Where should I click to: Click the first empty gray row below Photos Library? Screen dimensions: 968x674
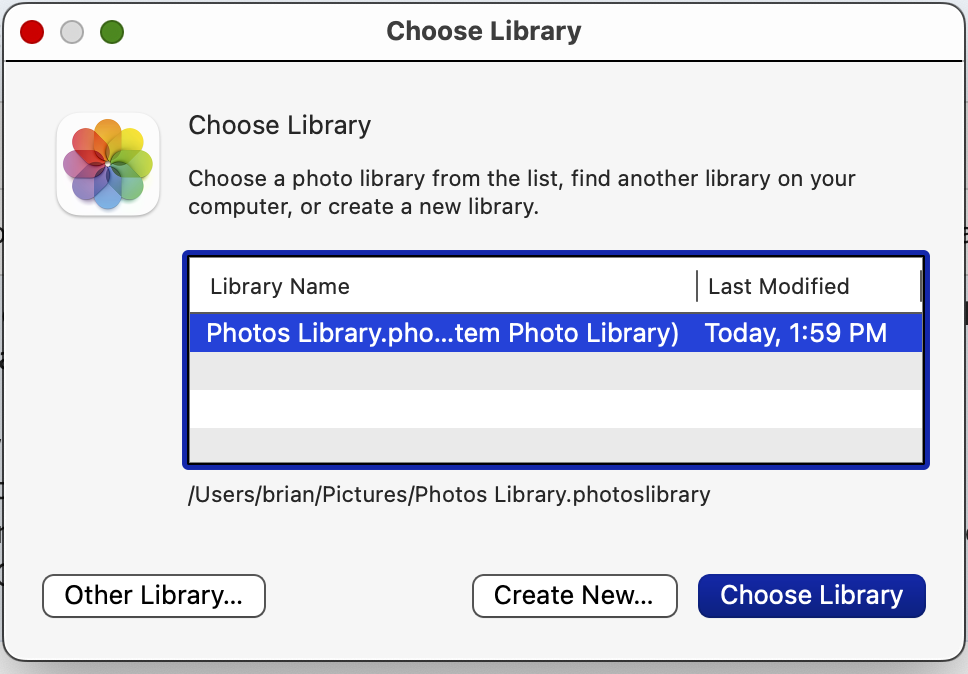click(555, 371)
